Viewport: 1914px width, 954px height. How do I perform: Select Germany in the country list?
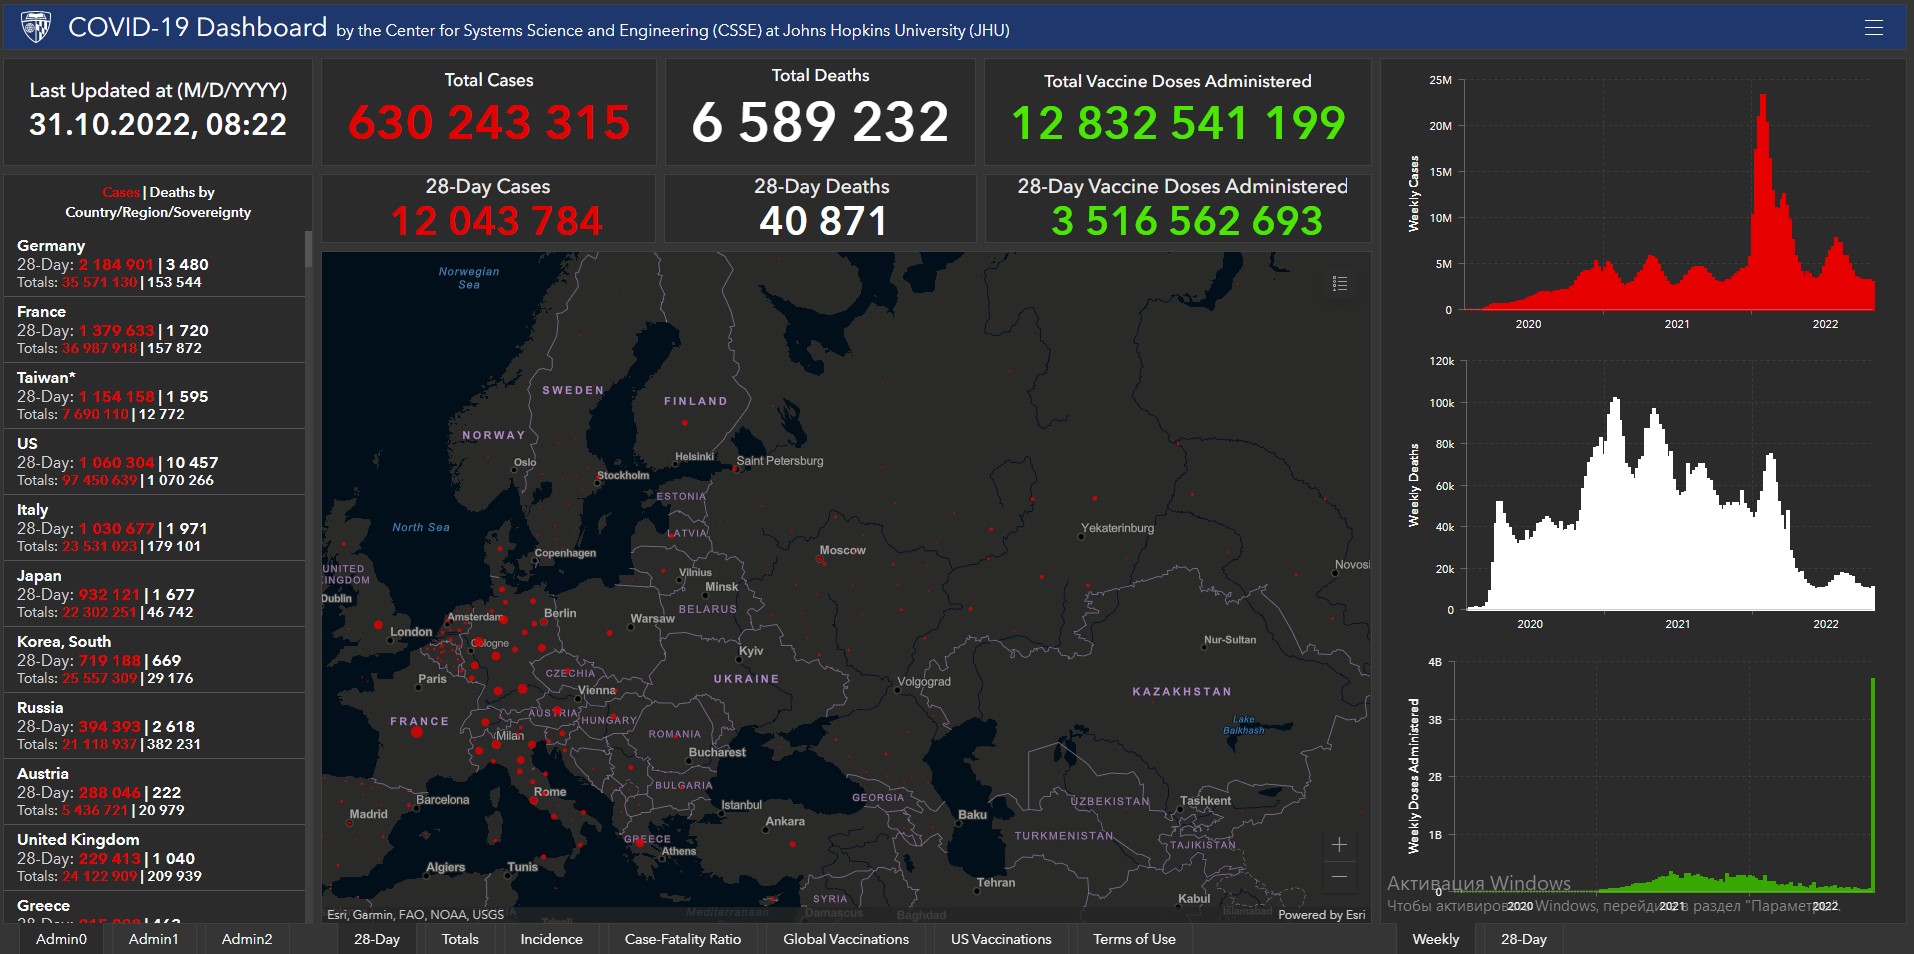(x=51, y=246)
